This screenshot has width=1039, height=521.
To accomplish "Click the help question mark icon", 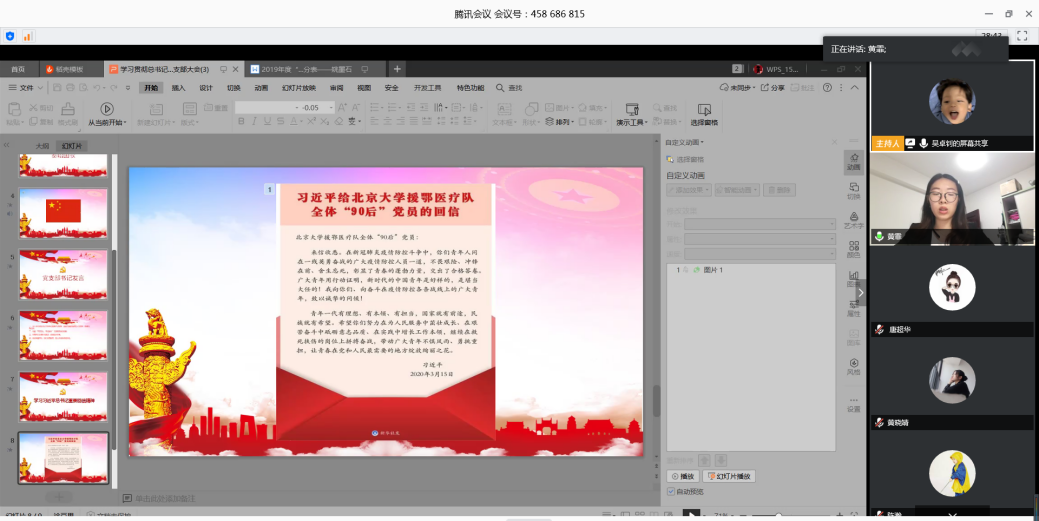I will (x=827, y=87).
